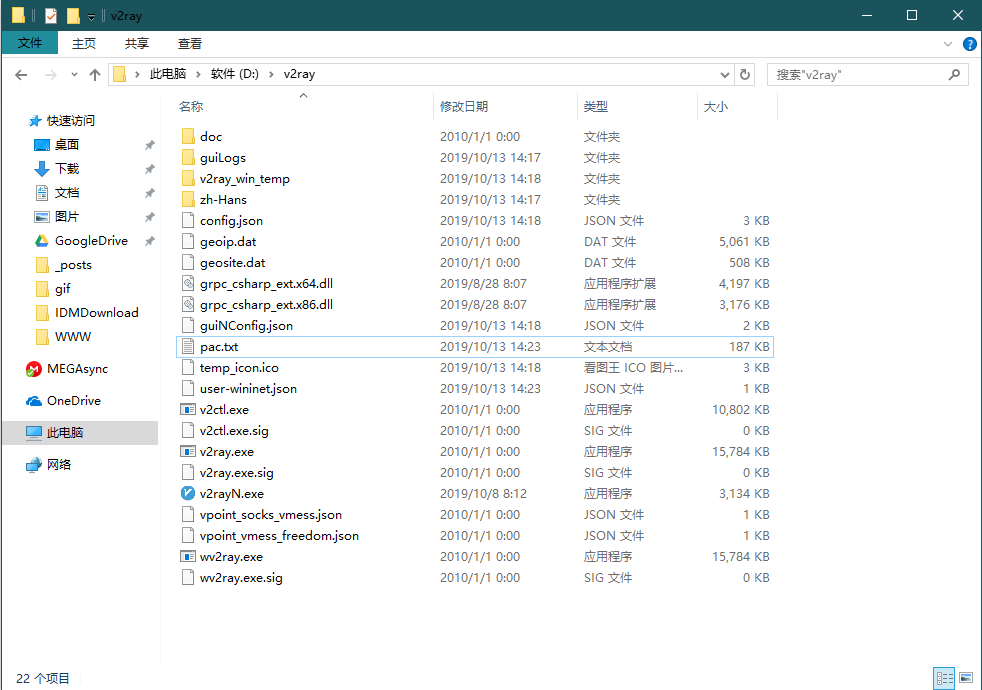Screen dimensions: 982x690
Task: Click the config.json file icon
Action: [187, 220]
